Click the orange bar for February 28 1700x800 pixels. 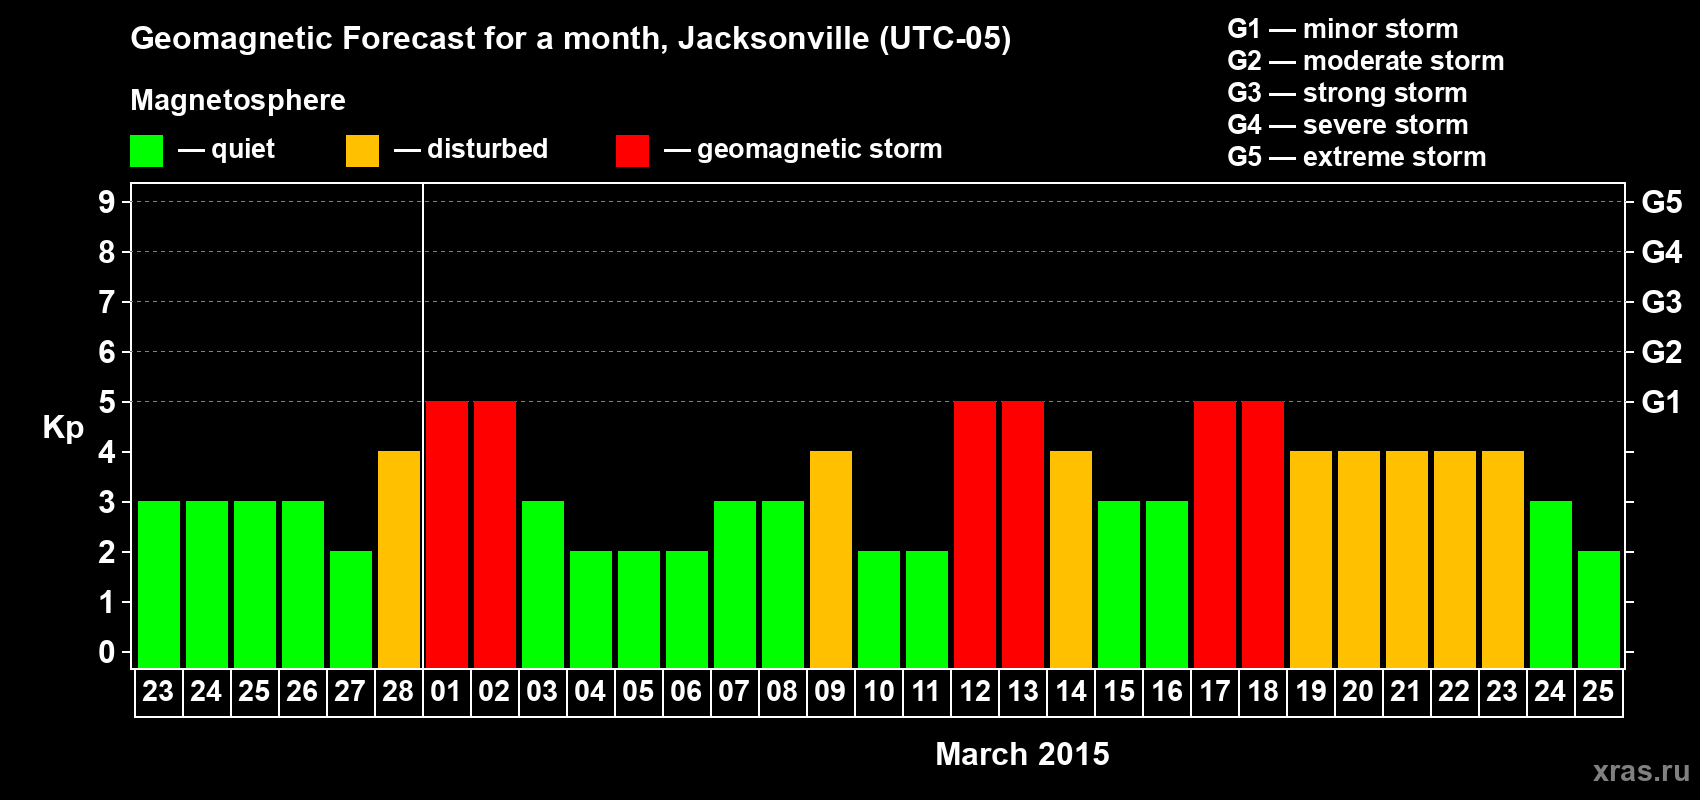pos(399,559)
